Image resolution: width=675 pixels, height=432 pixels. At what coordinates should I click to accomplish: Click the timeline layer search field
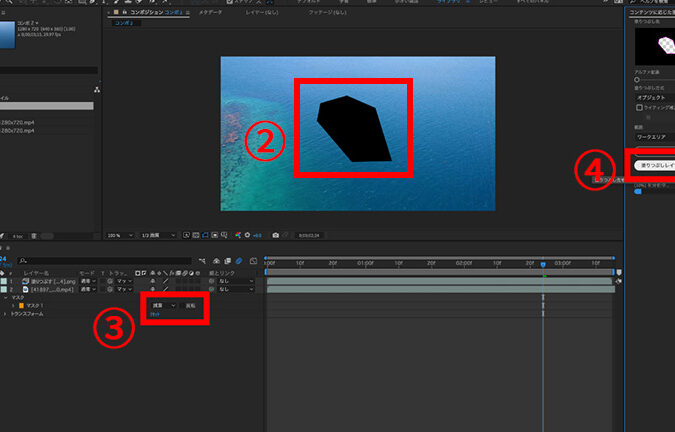pyautogui.click(x=105, y=261)
